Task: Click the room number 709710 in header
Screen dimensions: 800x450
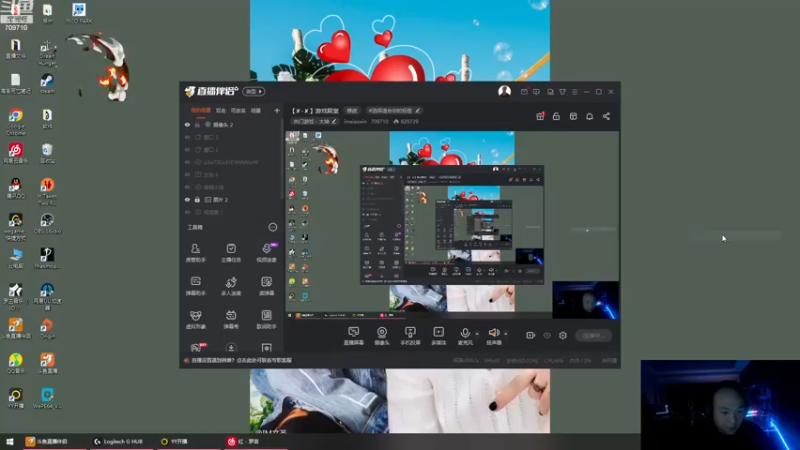Action: click(x=380, y=121)
